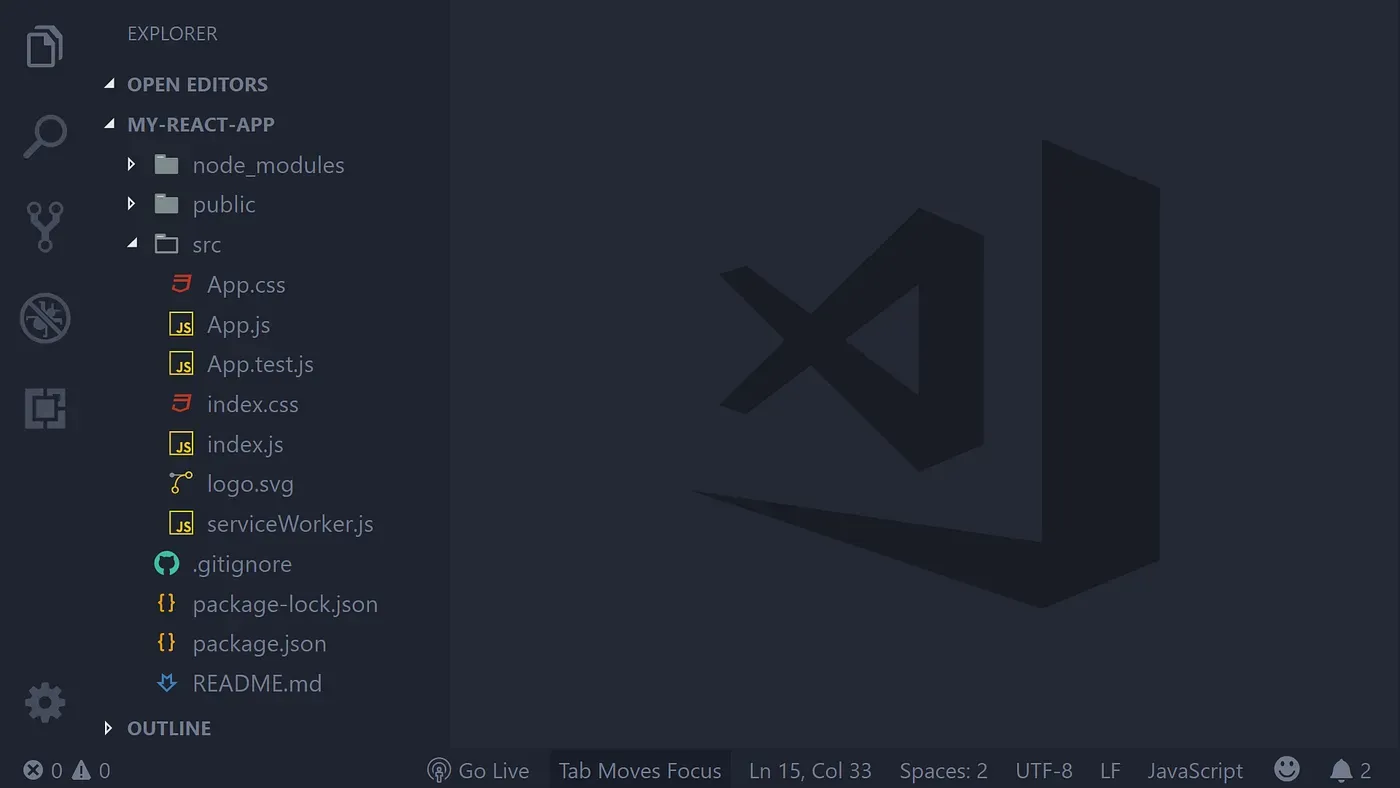Click the public folder icon

pos(167,204)
